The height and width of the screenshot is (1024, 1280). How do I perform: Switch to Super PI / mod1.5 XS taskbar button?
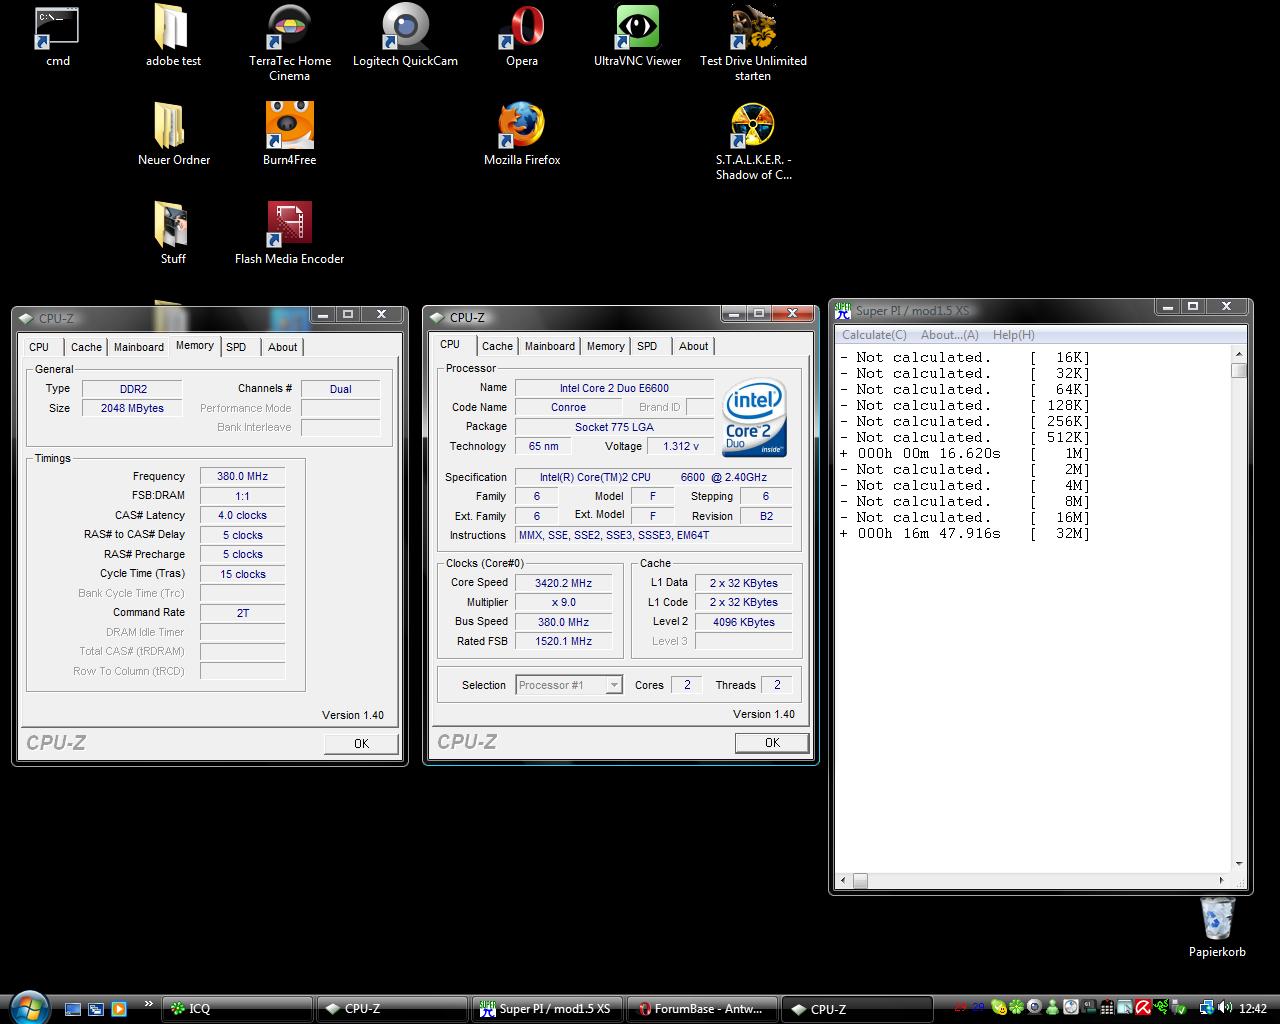point(548,1009)
